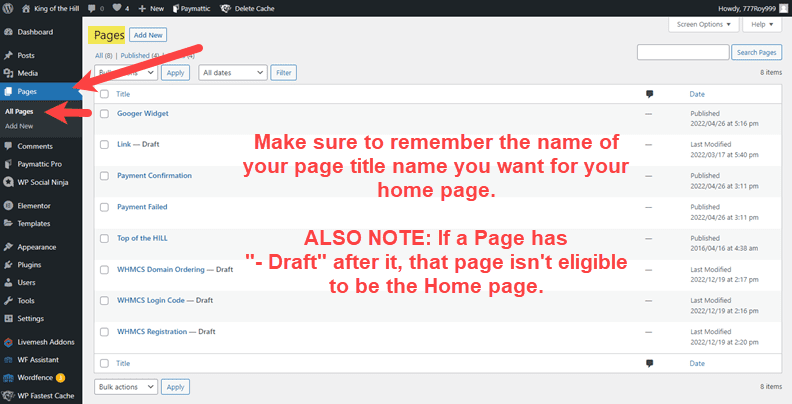Screen dimensions: 792x404
Task: Click the Filter button
Action: tap(283, 73)
